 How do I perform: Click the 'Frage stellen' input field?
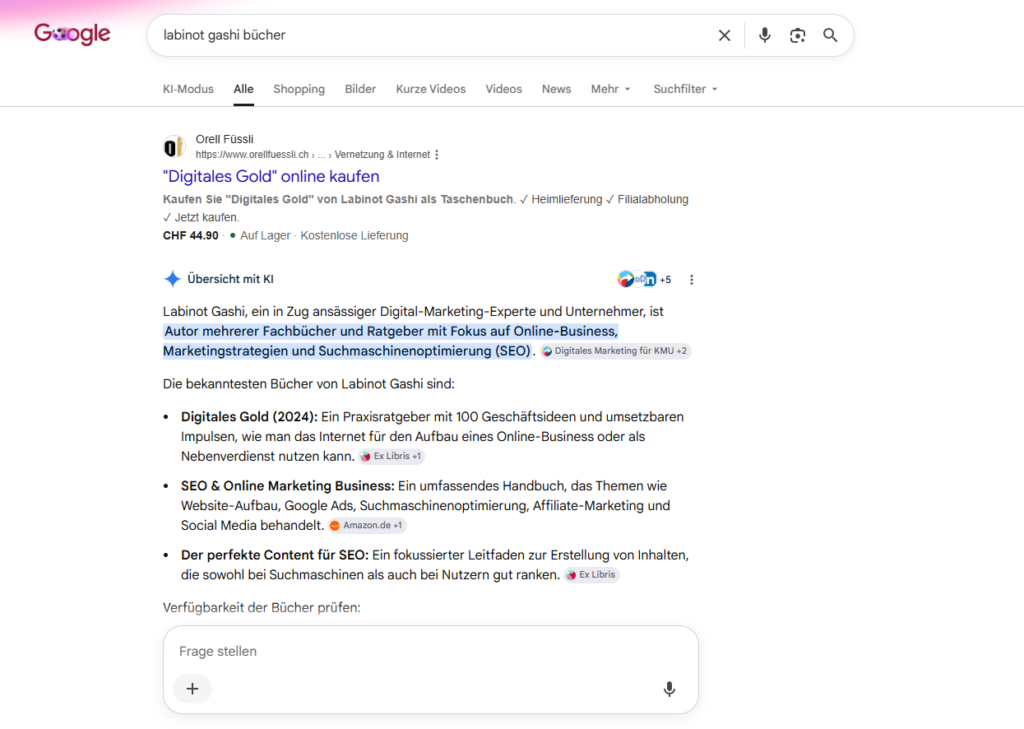coord(431,651)
